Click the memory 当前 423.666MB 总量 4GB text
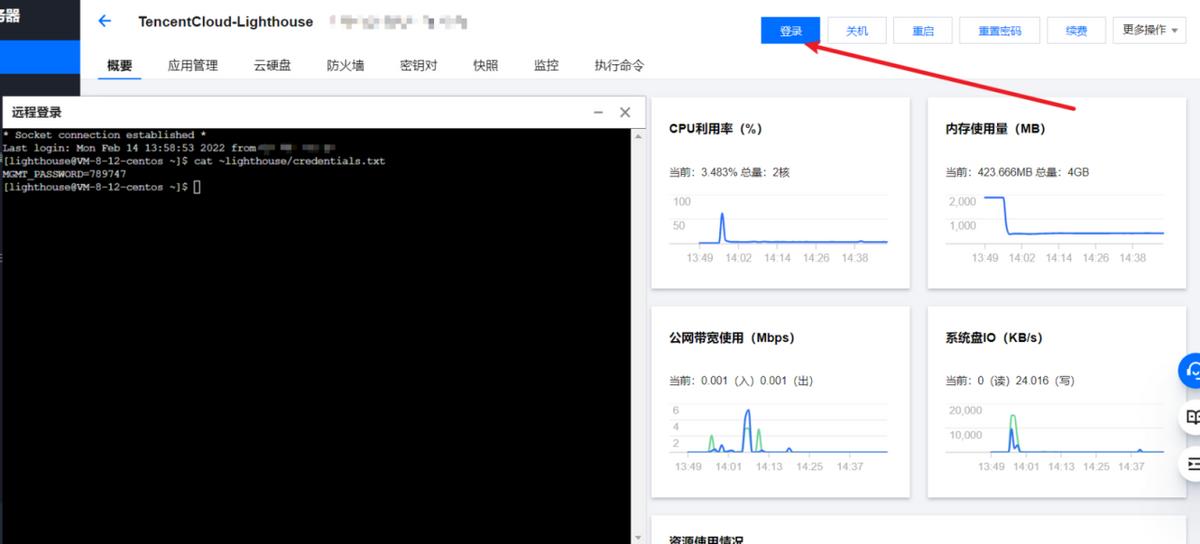The height and width of the screenshot is (544, 1200). (1017, 172)
